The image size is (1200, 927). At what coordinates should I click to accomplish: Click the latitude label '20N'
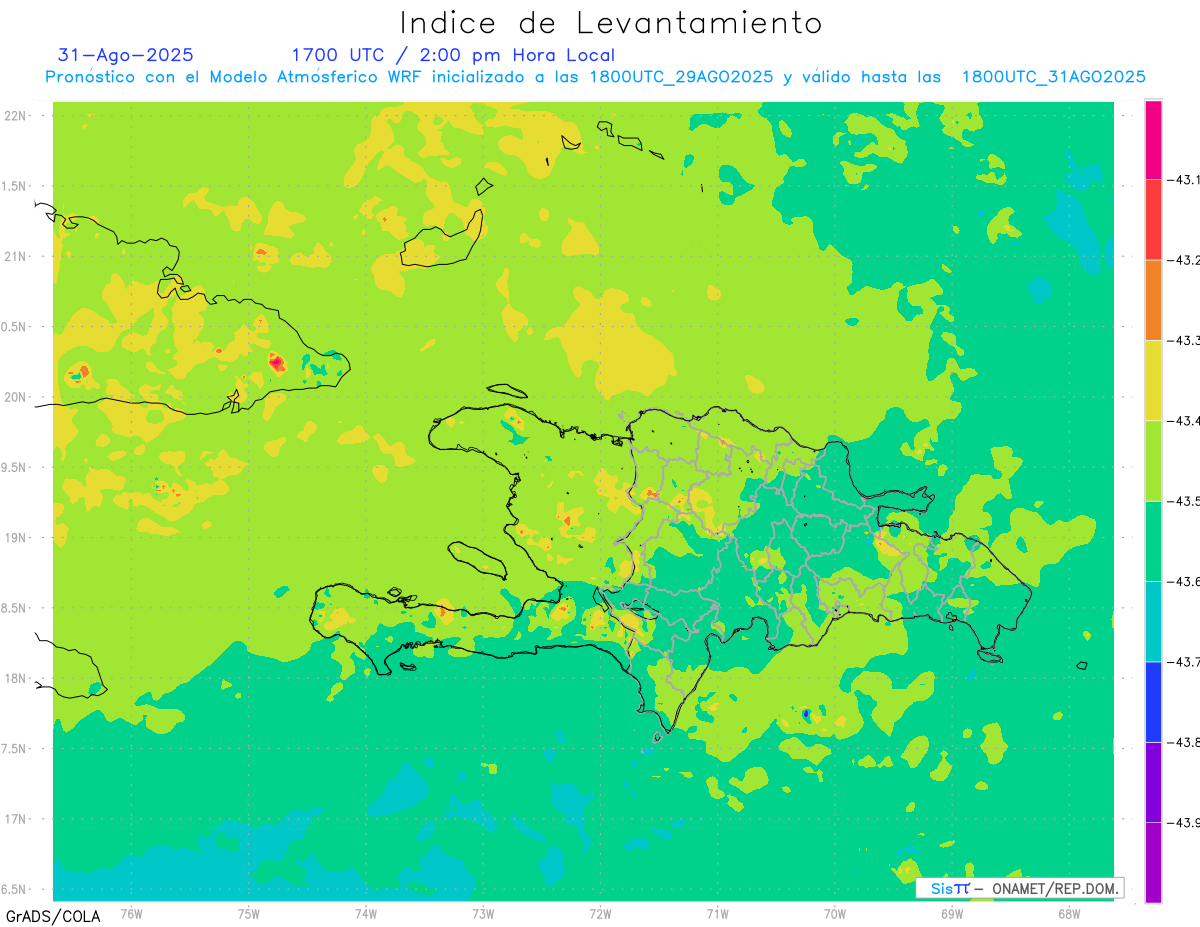[x=15, y=397]
